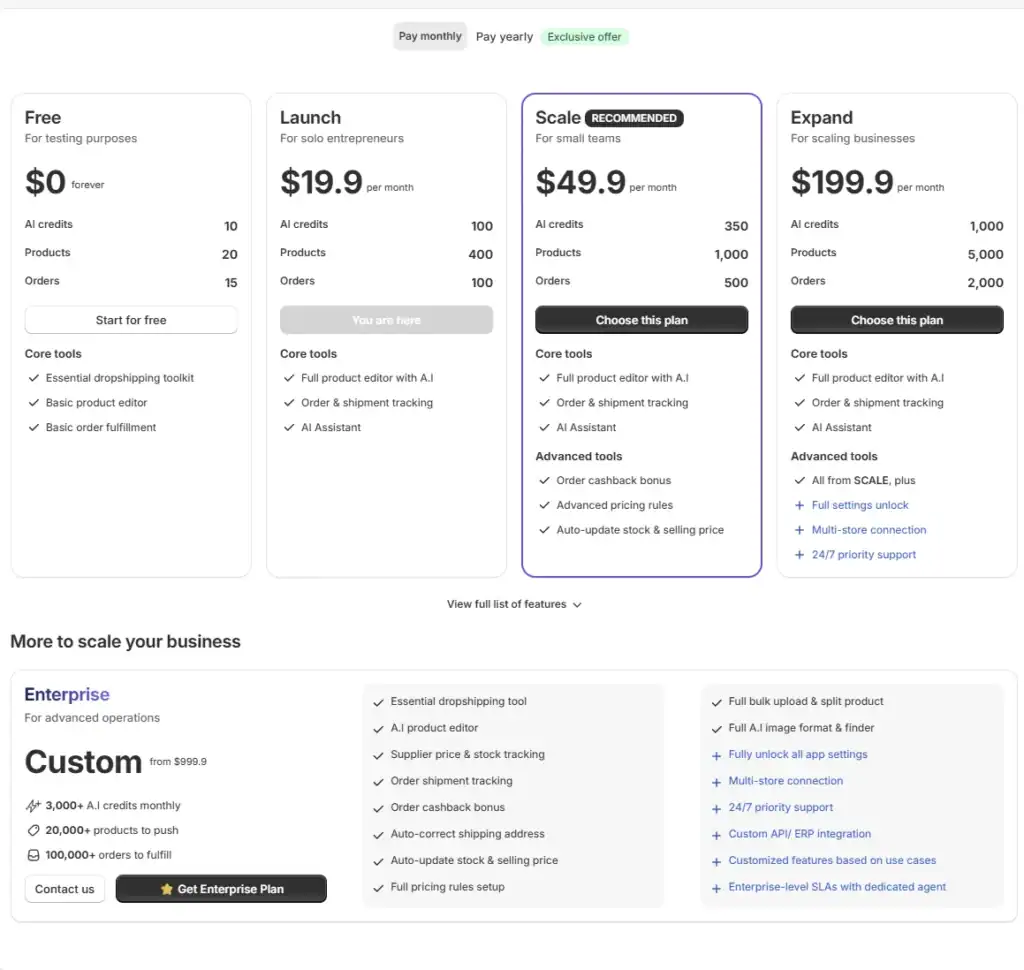Click the disabled You are here button

(x=386, y=320)
